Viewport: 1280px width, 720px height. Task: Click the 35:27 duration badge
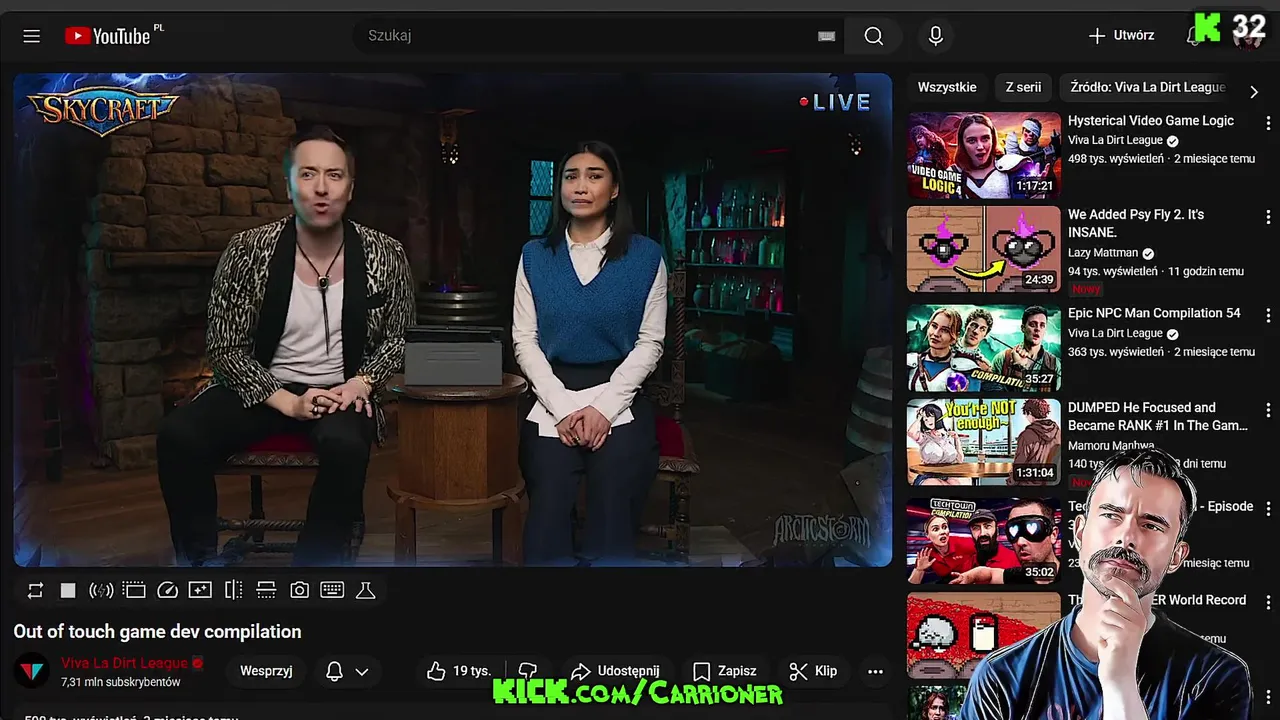(x=1039, y=379)
